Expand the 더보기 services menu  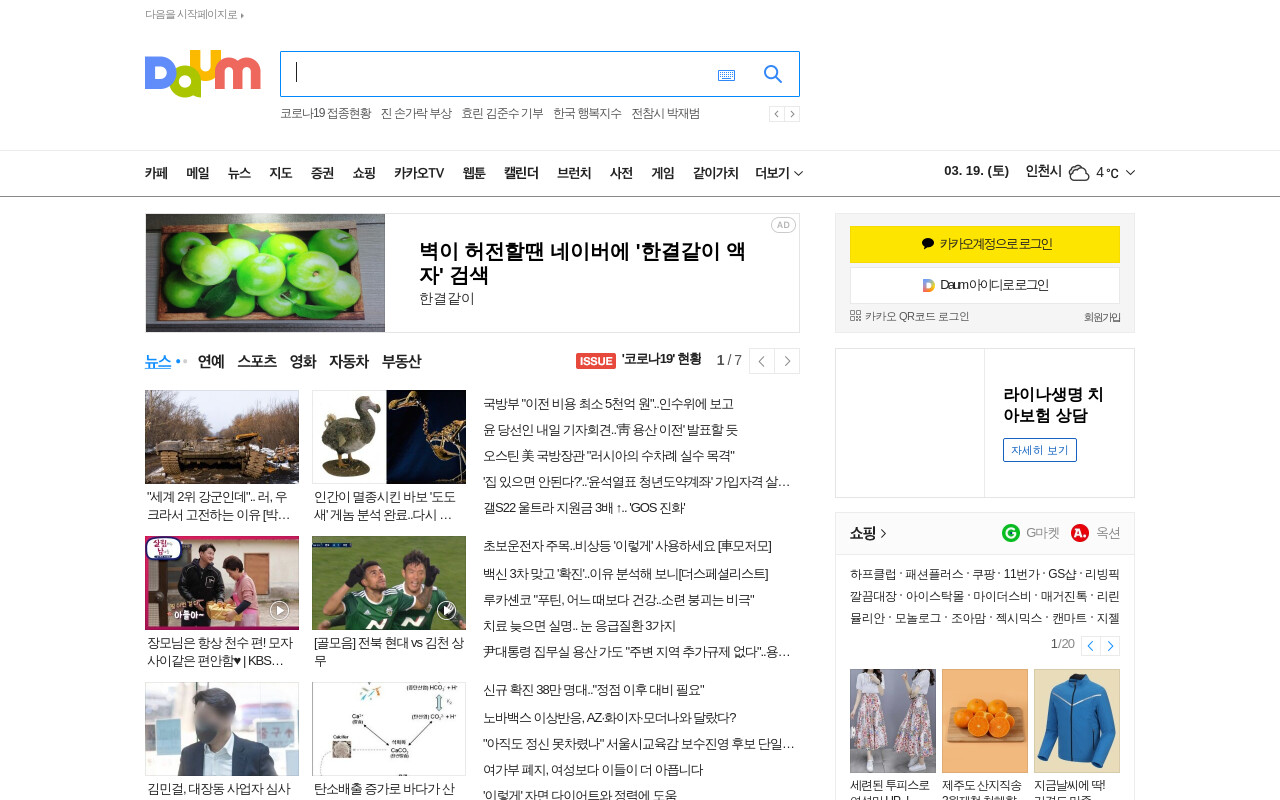point(779,173)
